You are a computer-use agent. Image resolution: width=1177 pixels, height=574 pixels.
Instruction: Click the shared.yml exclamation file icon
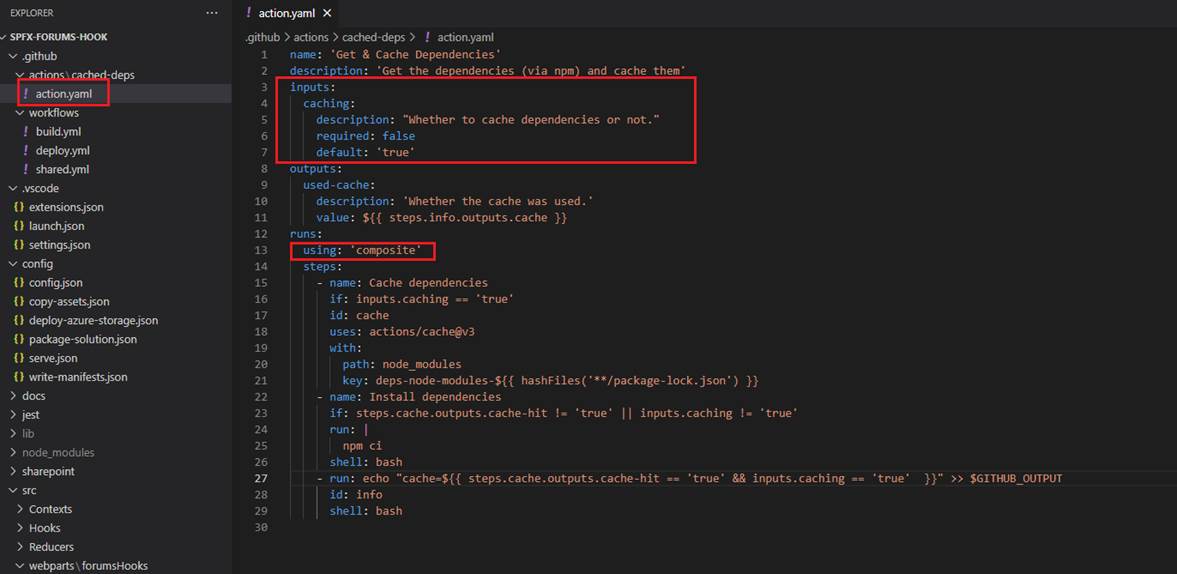coord(26,170)
